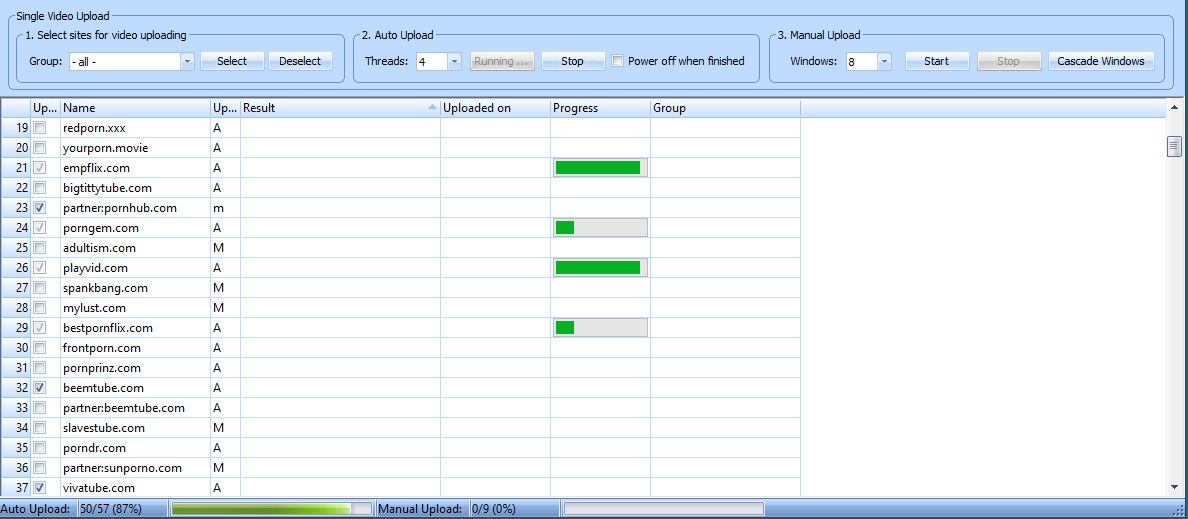Click the Manual Upload overall progress bar
This screenshot has height=519, width=1188.
[x=664, y=508]
